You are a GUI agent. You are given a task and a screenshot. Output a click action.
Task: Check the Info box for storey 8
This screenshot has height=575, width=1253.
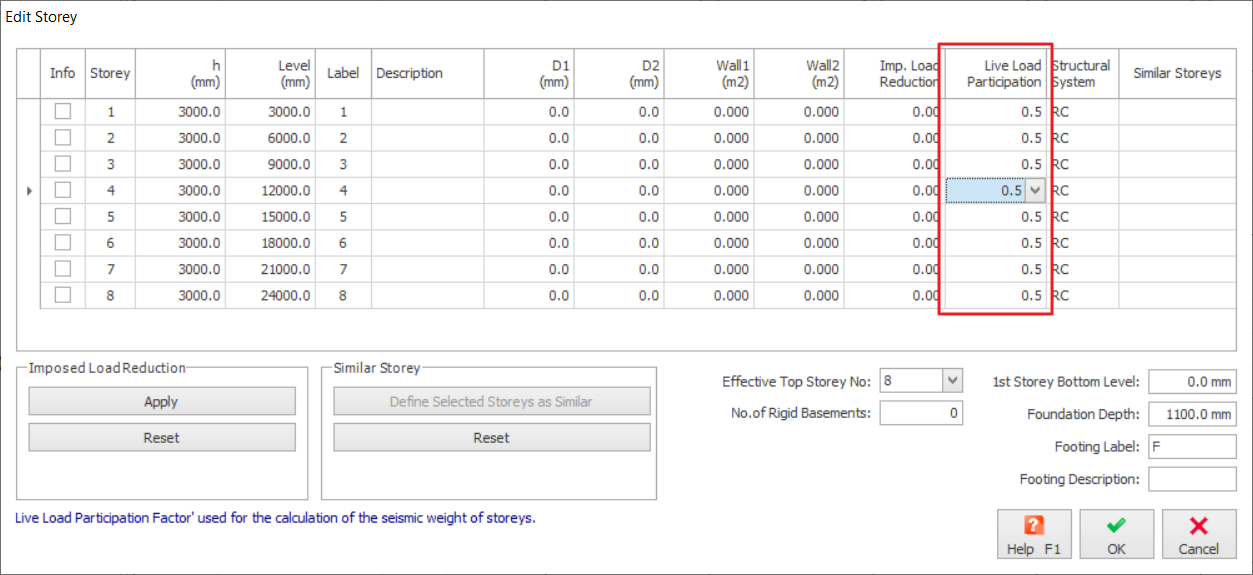(x=62, y=295)
